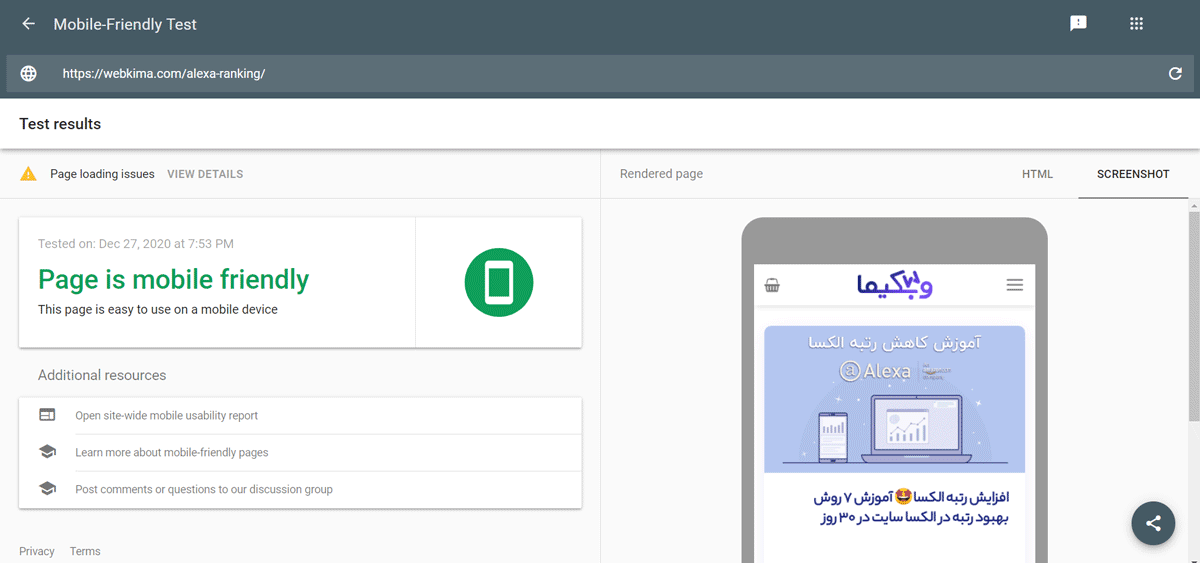Click the green mobile friendly phone icon

[499, 283]
